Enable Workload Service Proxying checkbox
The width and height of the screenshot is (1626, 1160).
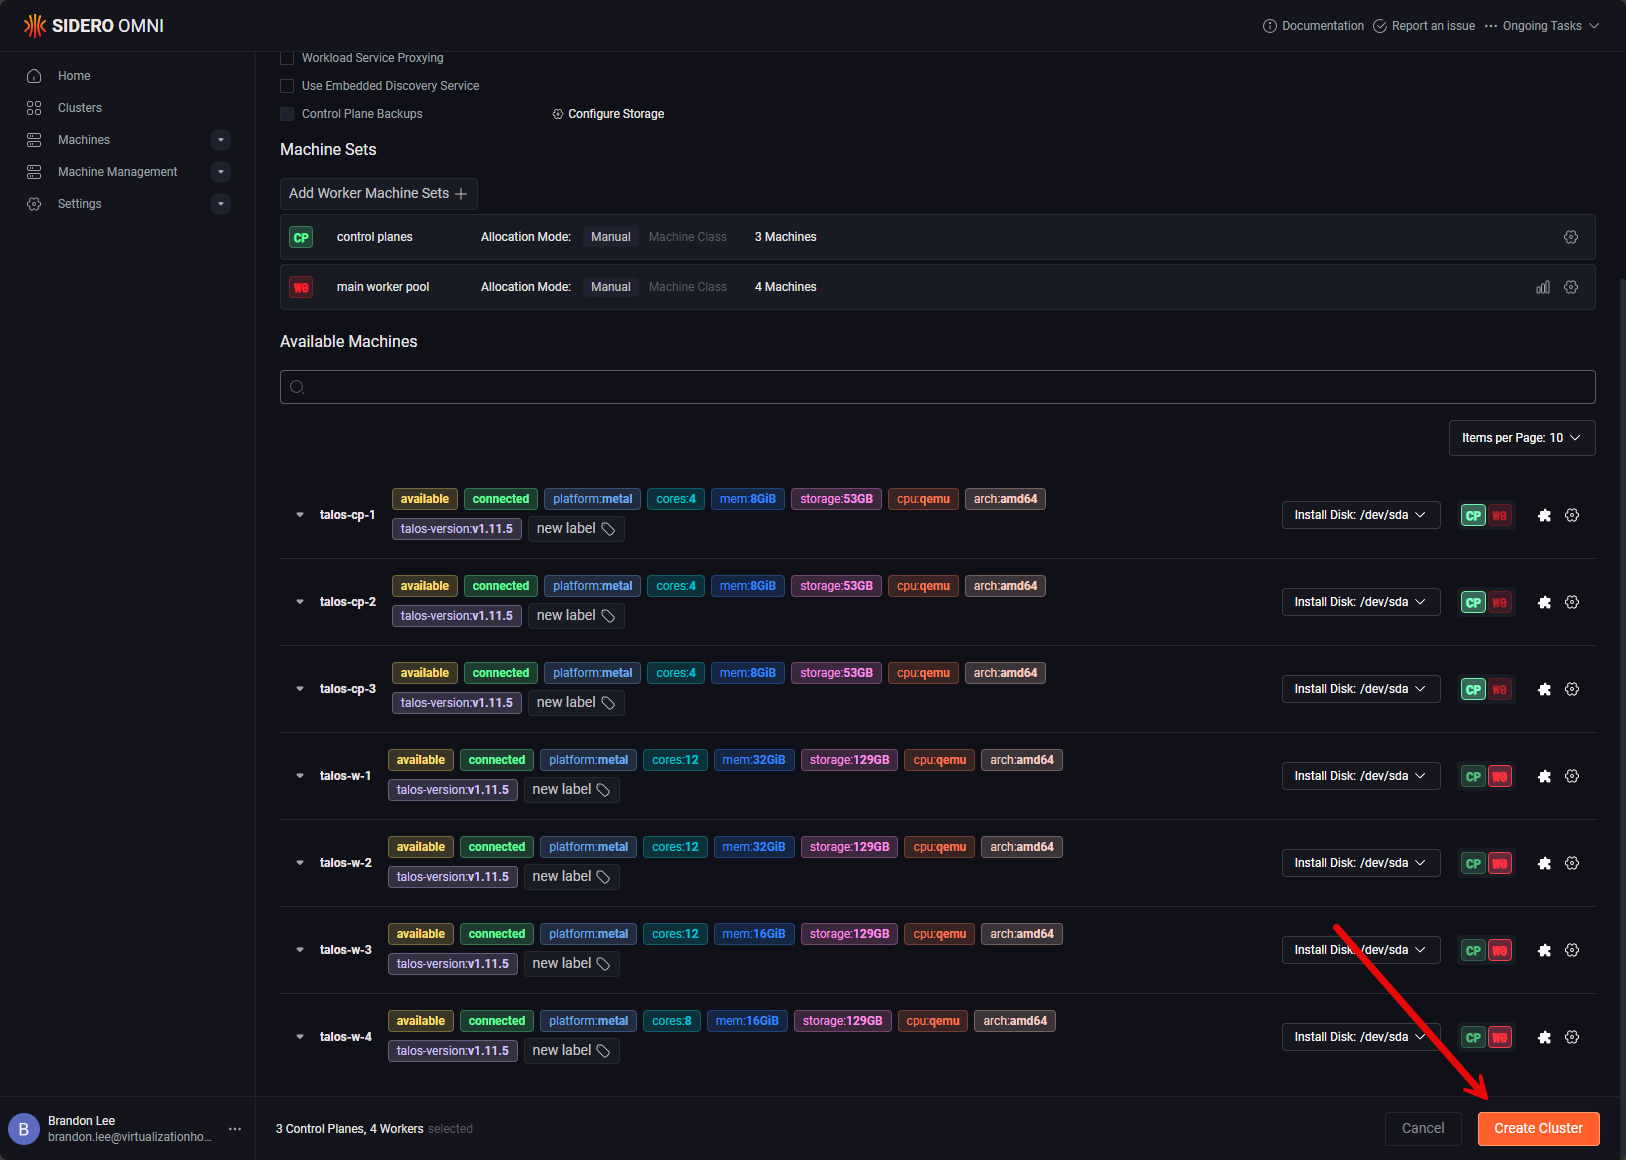point(287,58)
